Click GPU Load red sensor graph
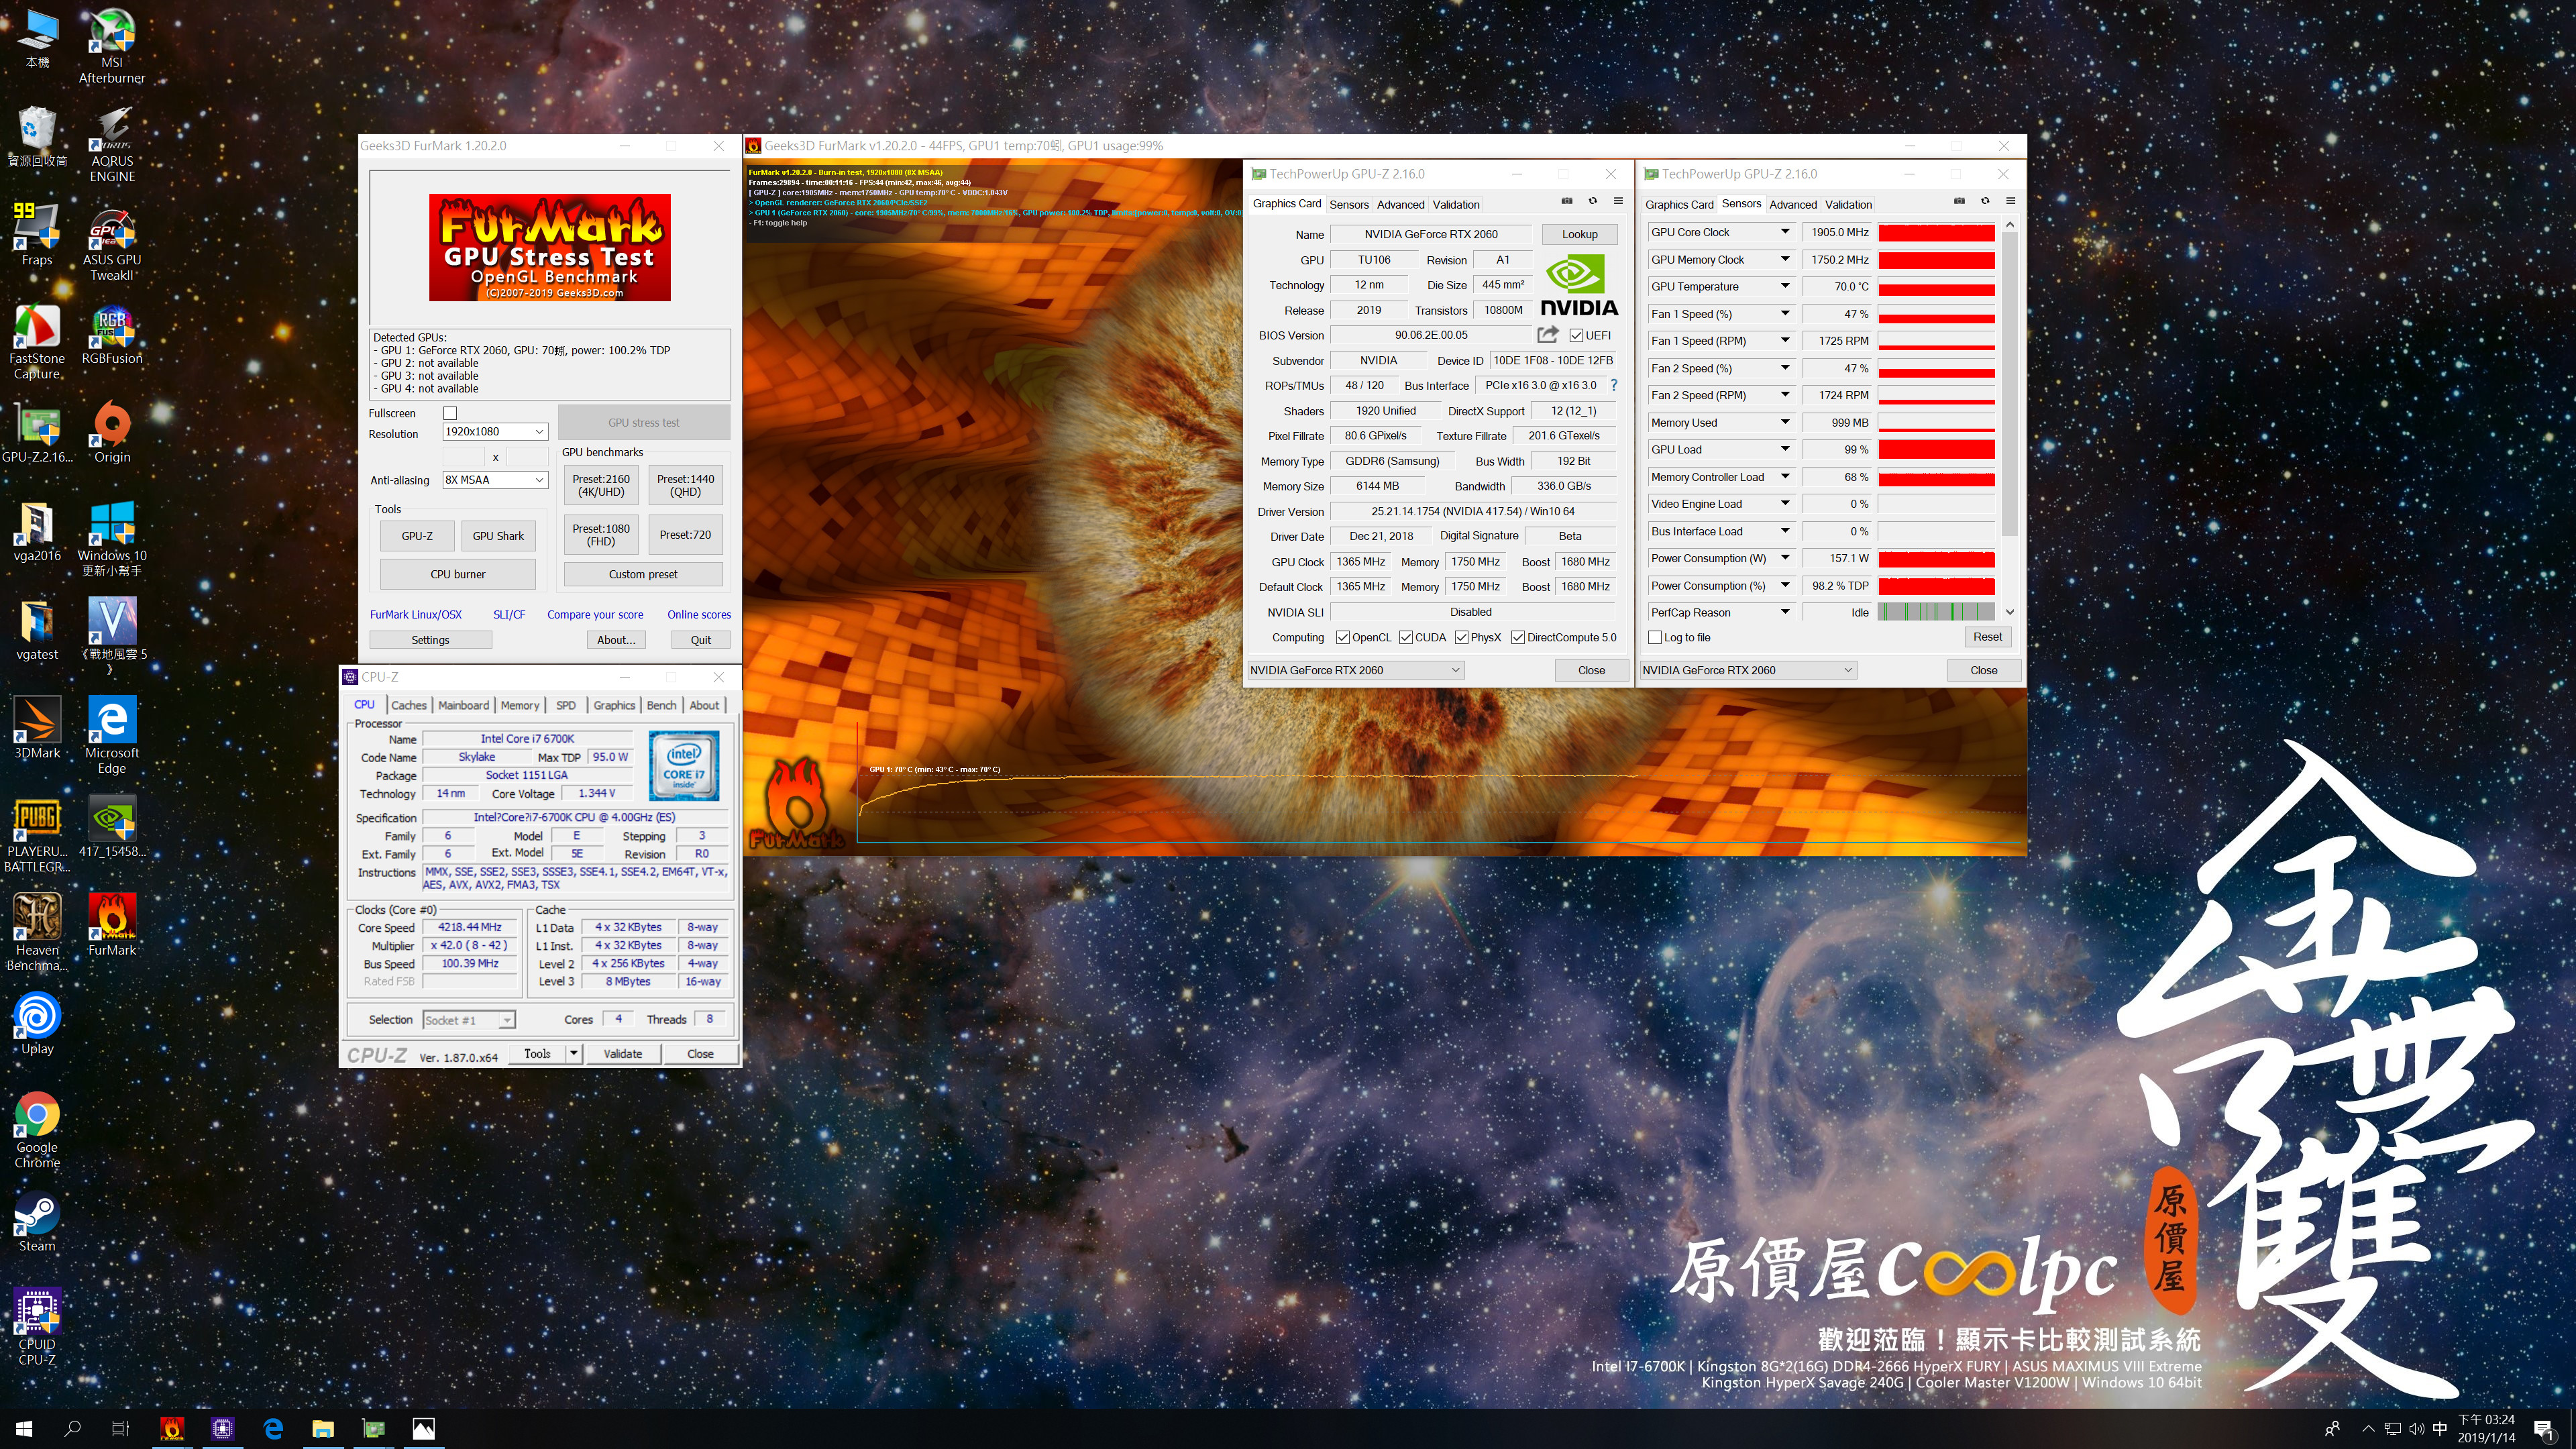This screenshot has width=2576, height=1449. pyautogui.click(x=1936, y=450)
